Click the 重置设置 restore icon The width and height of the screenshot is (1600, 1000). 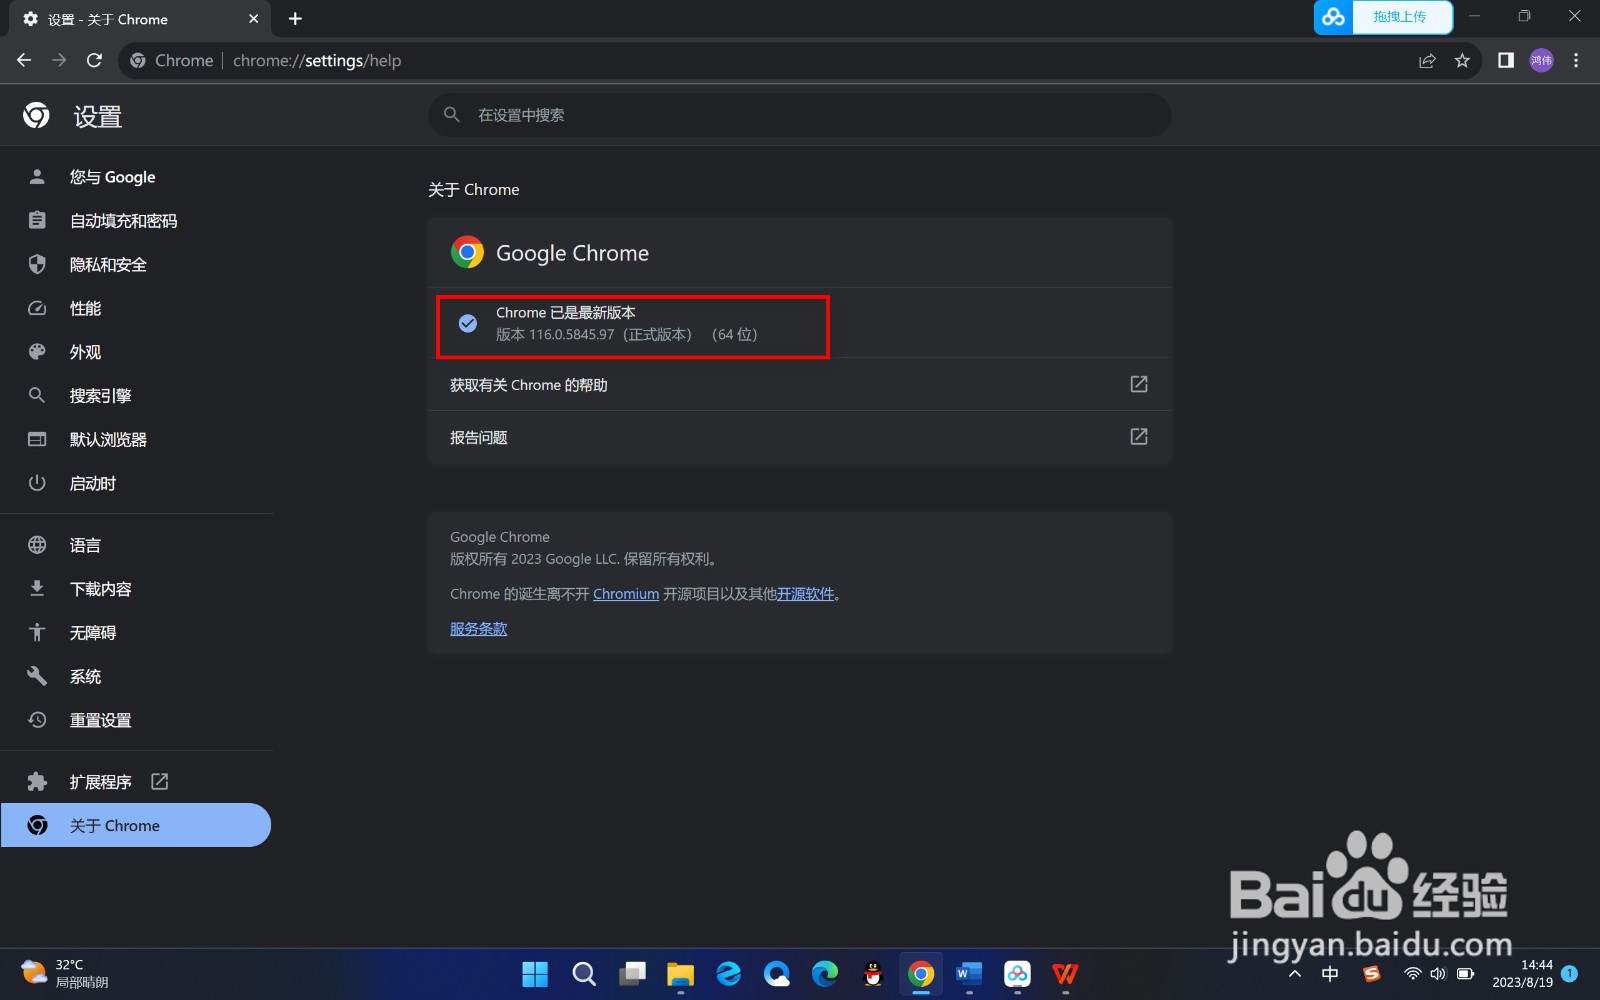click(37, 720)
